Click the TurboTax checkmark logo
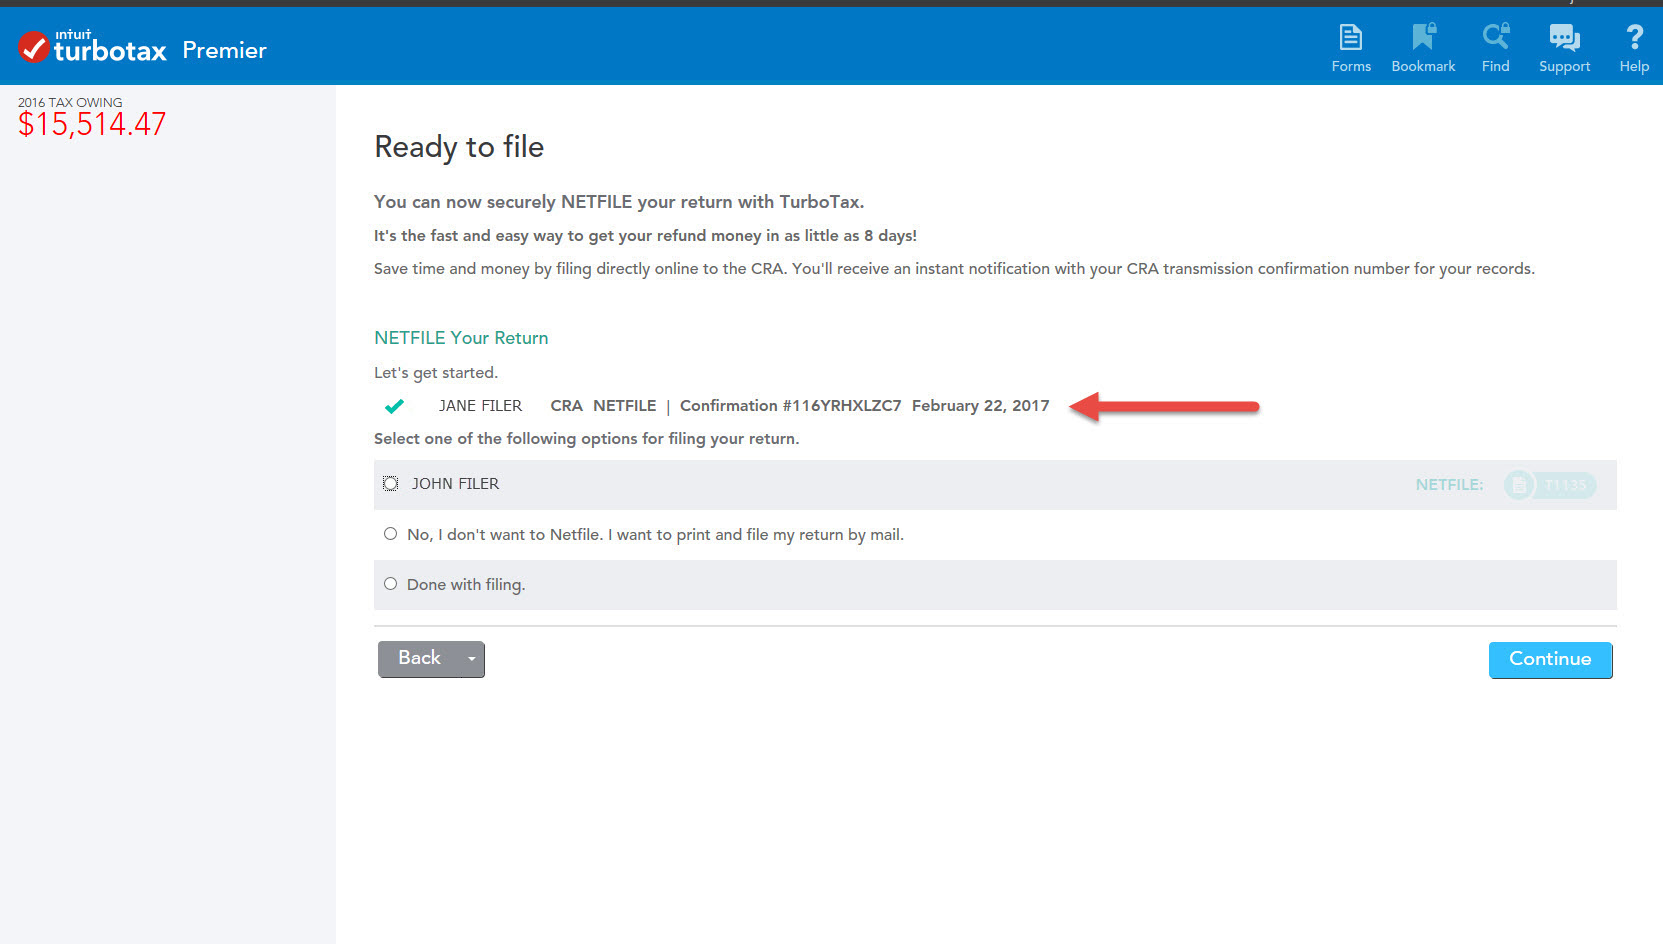Viewport: 1663px width, 944px height. tap(33, 47)
